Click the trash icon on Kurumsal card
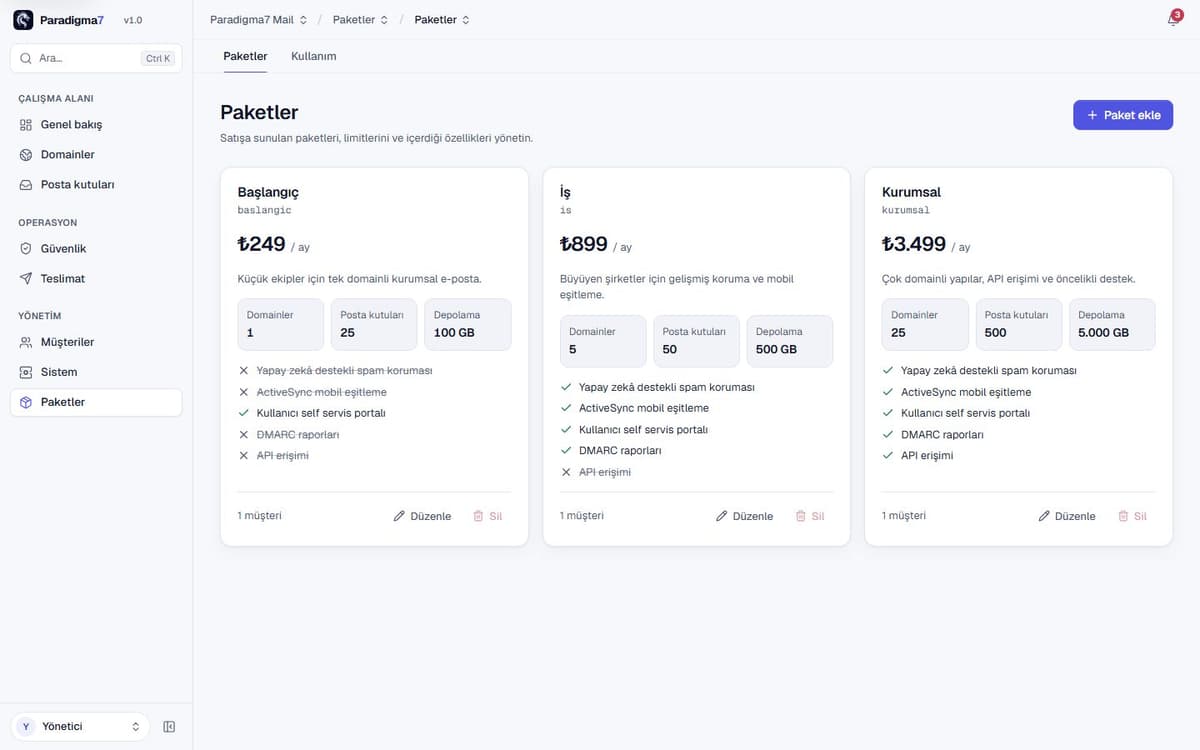The width and height of the screenshot is (1200, 750). pyautogui.click(x=1123, y=516)
